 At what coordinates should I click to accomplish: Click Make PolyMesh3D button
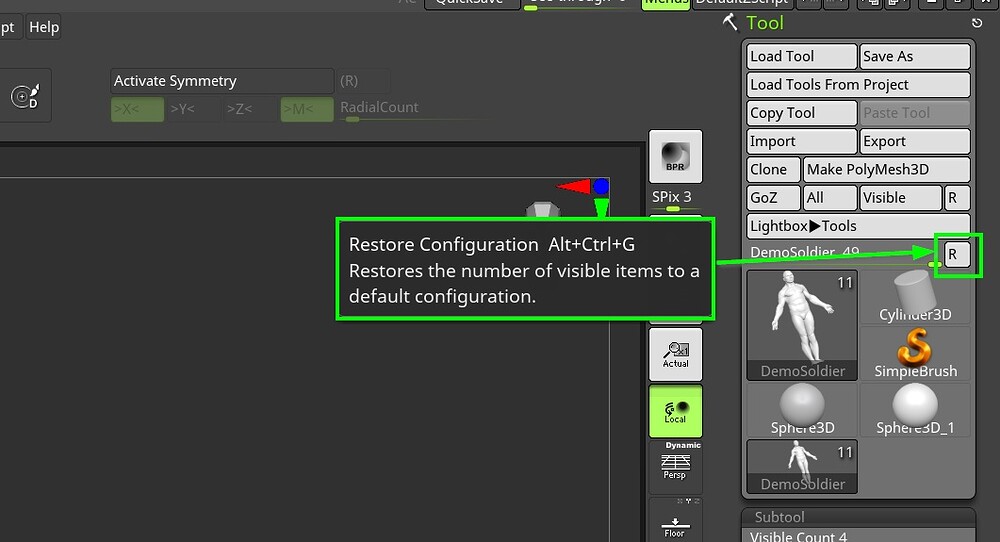[886, 170]
